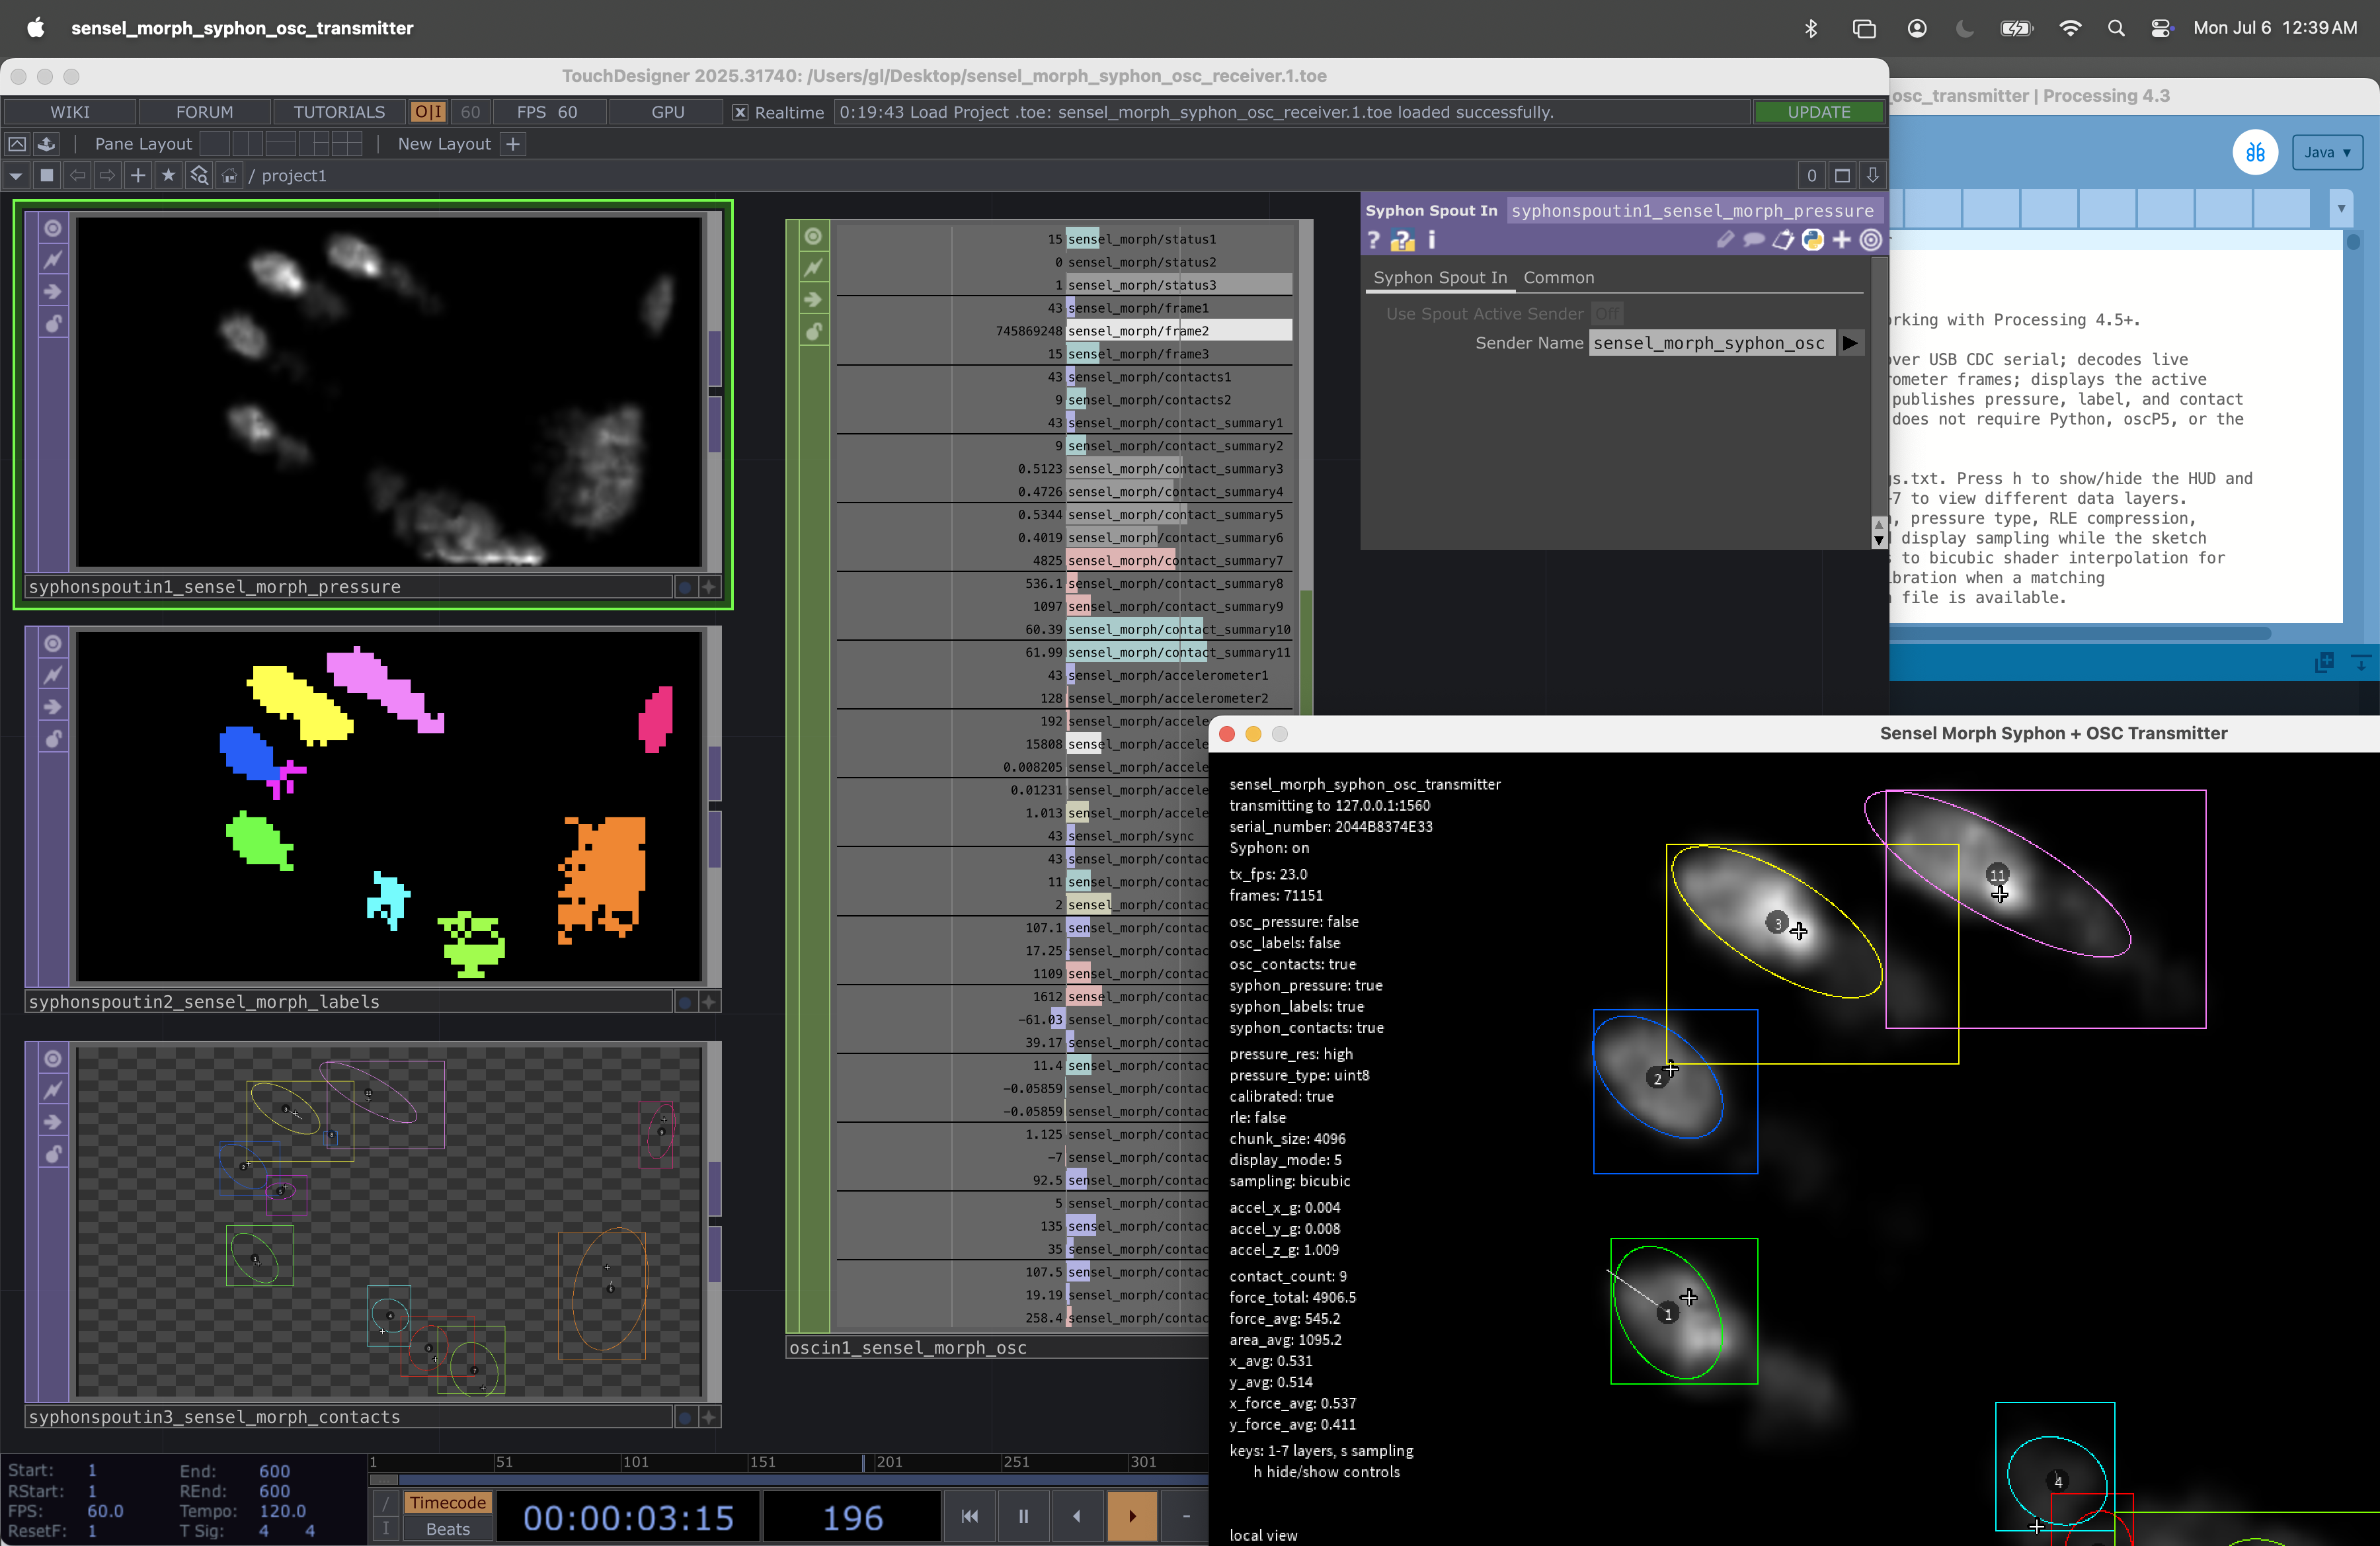Click the plus icon in parameter header
This screenshot has height=1546, width=2380.
pyautogui.click(x=1841, y=240)
